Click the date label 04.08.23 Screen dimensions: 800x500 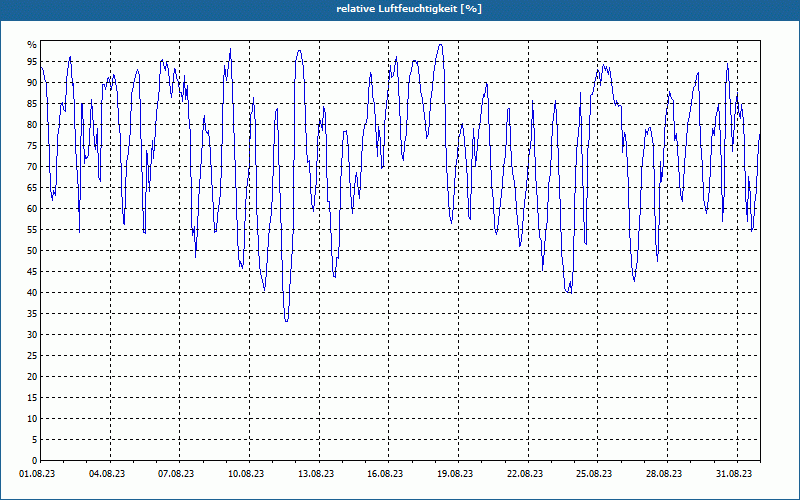pyautogui.click(x=107, y=474)
